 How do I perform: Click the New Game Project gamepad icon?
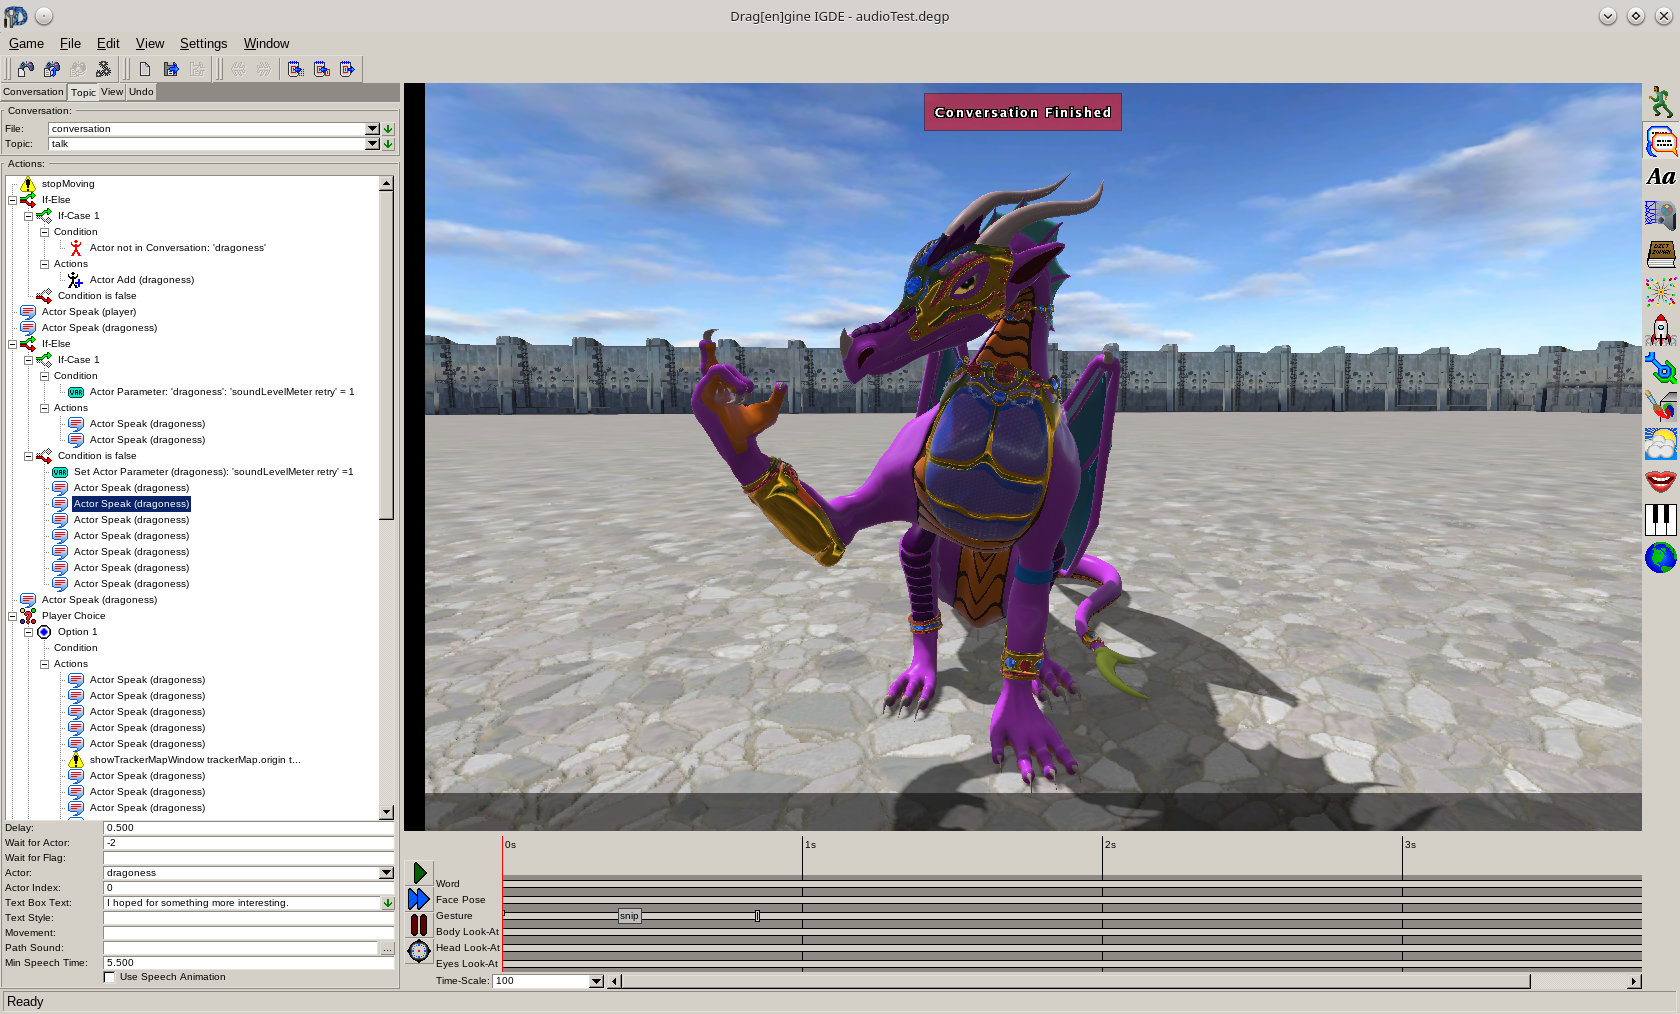pyautogui.click(x=26, y=69)
